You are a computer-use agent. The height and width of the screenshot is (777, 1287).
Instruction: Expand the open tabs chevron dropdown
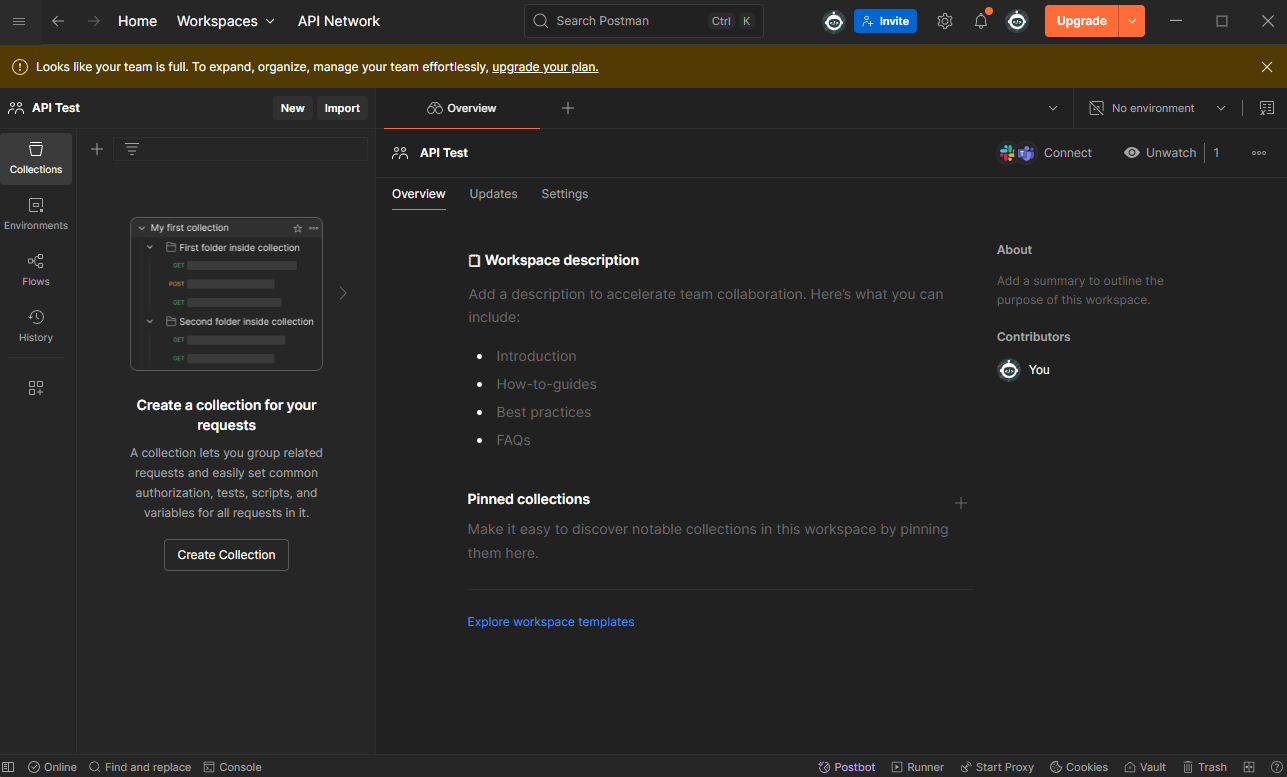coord(1053,108)
